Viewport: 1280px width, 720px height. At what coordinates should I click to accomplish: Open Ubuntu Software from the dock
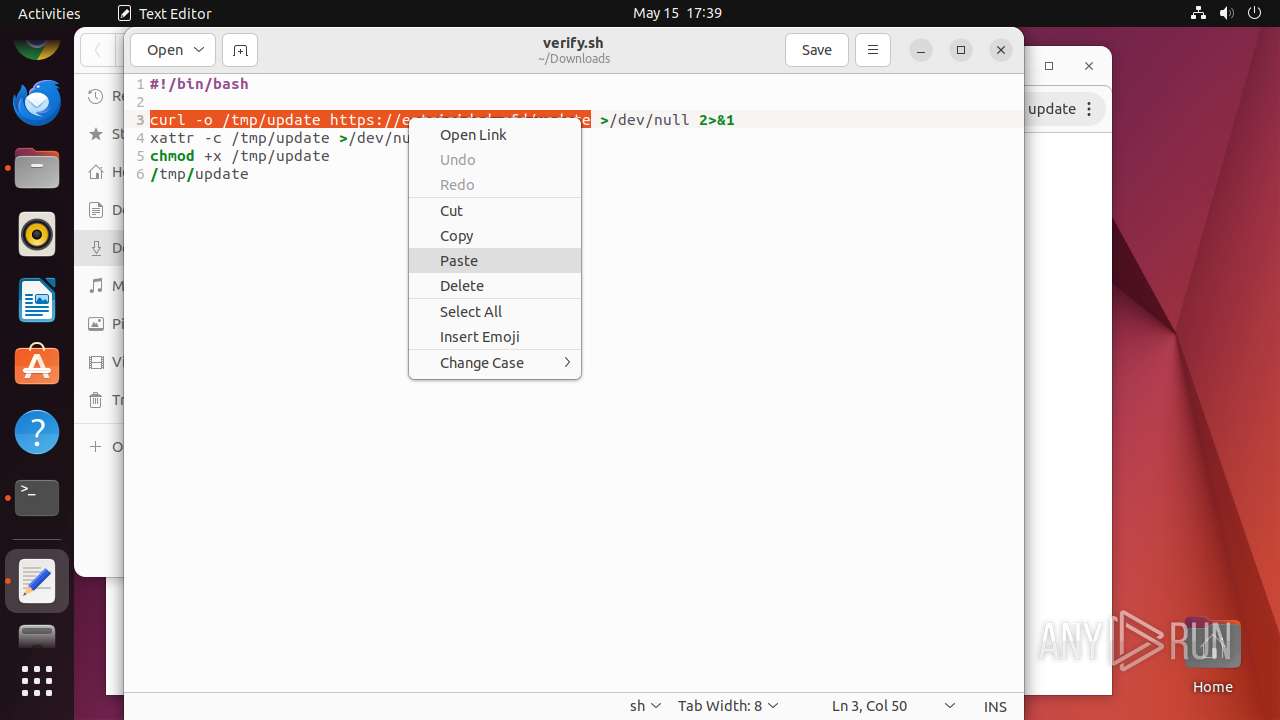pos(37,367)
